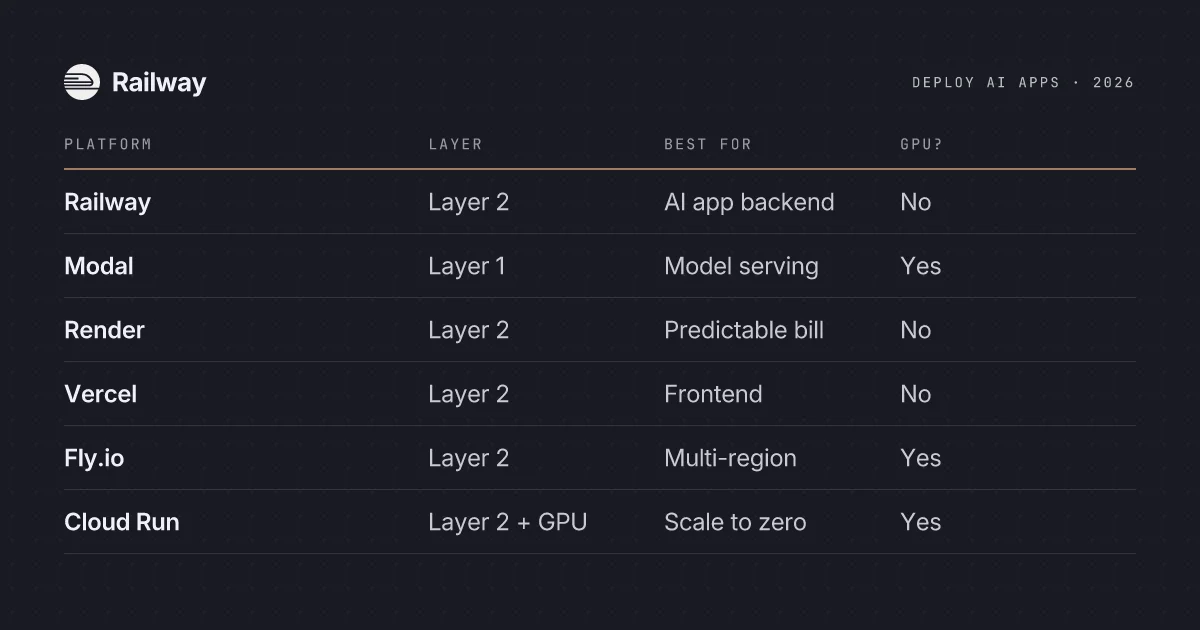Click the Cloud Run platform name
This screenshot has width=1200, height=630.
click(x=122, y=522)
